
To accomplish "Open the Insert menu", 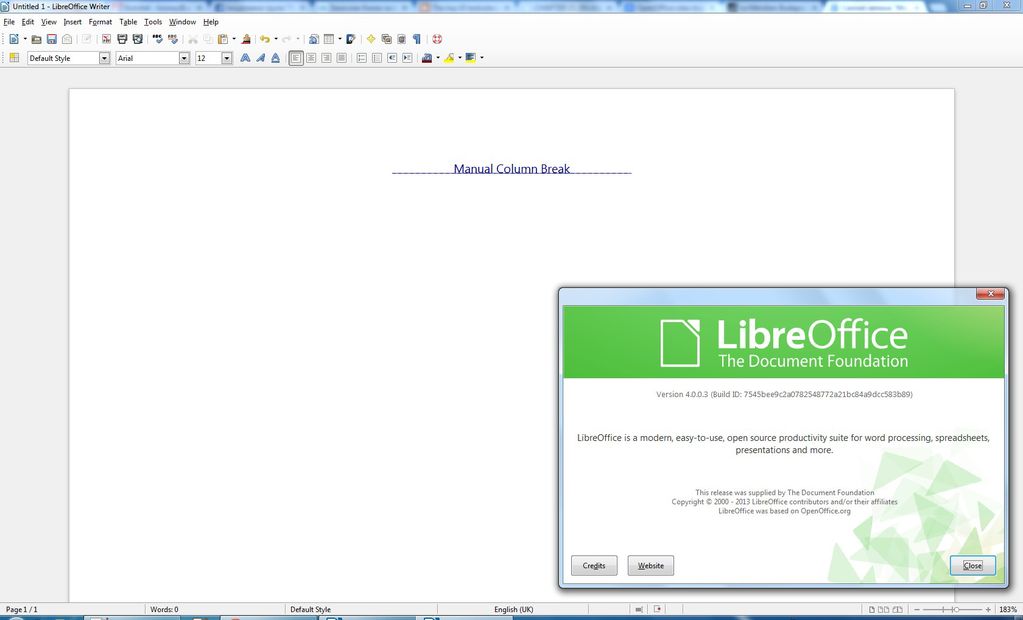I will click(72, 22).
